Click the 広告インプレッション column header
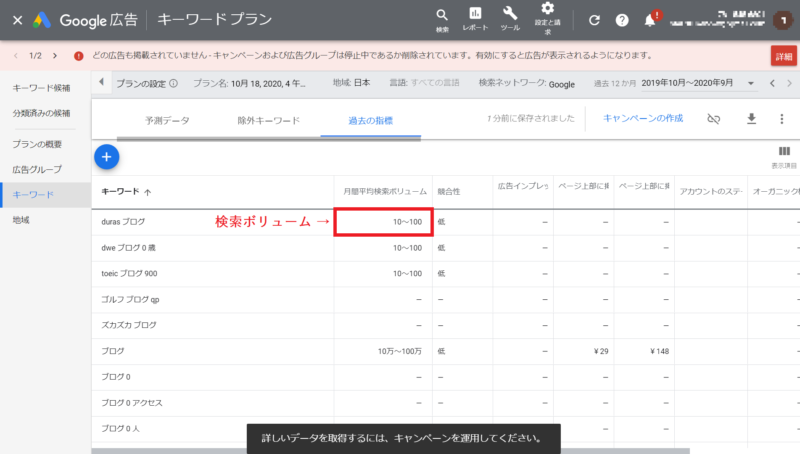This screenshot has width=800, height=454. point(523,186)
